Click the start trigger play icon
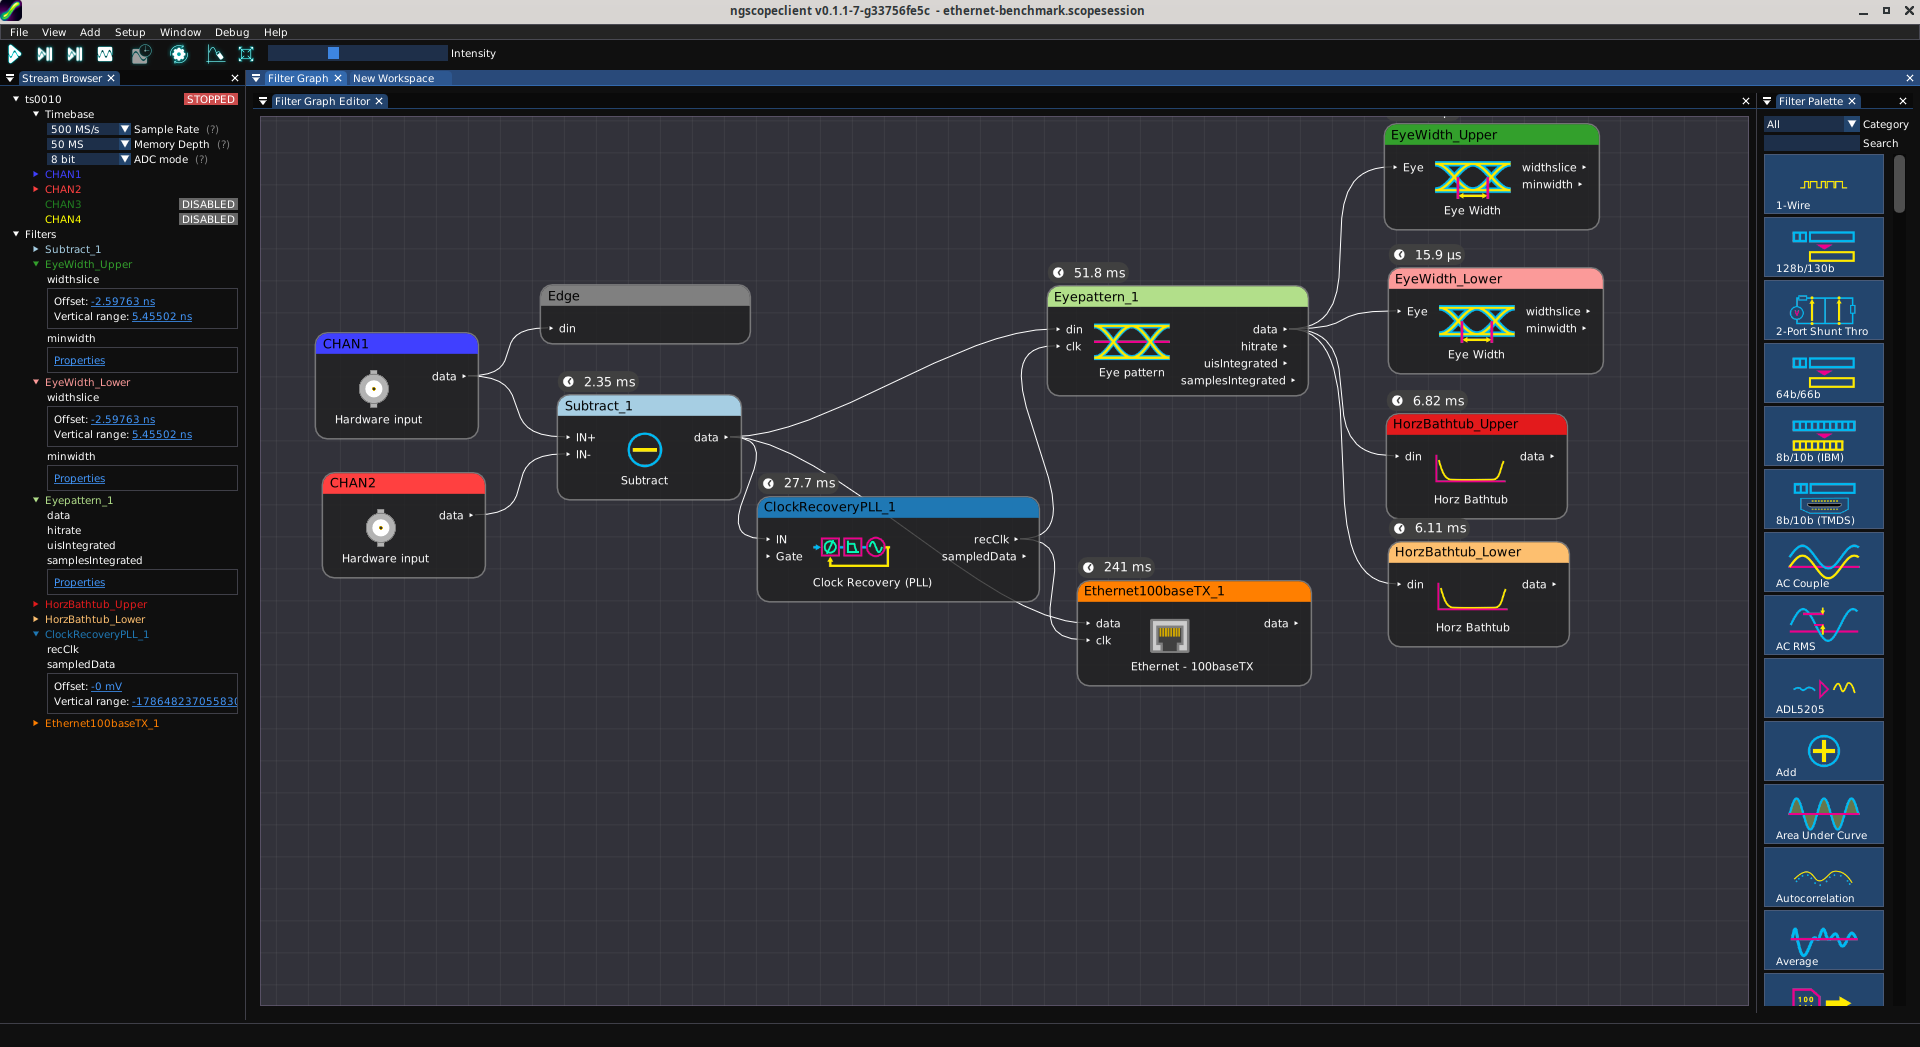 pyautogui.click(x=15, y=54)
